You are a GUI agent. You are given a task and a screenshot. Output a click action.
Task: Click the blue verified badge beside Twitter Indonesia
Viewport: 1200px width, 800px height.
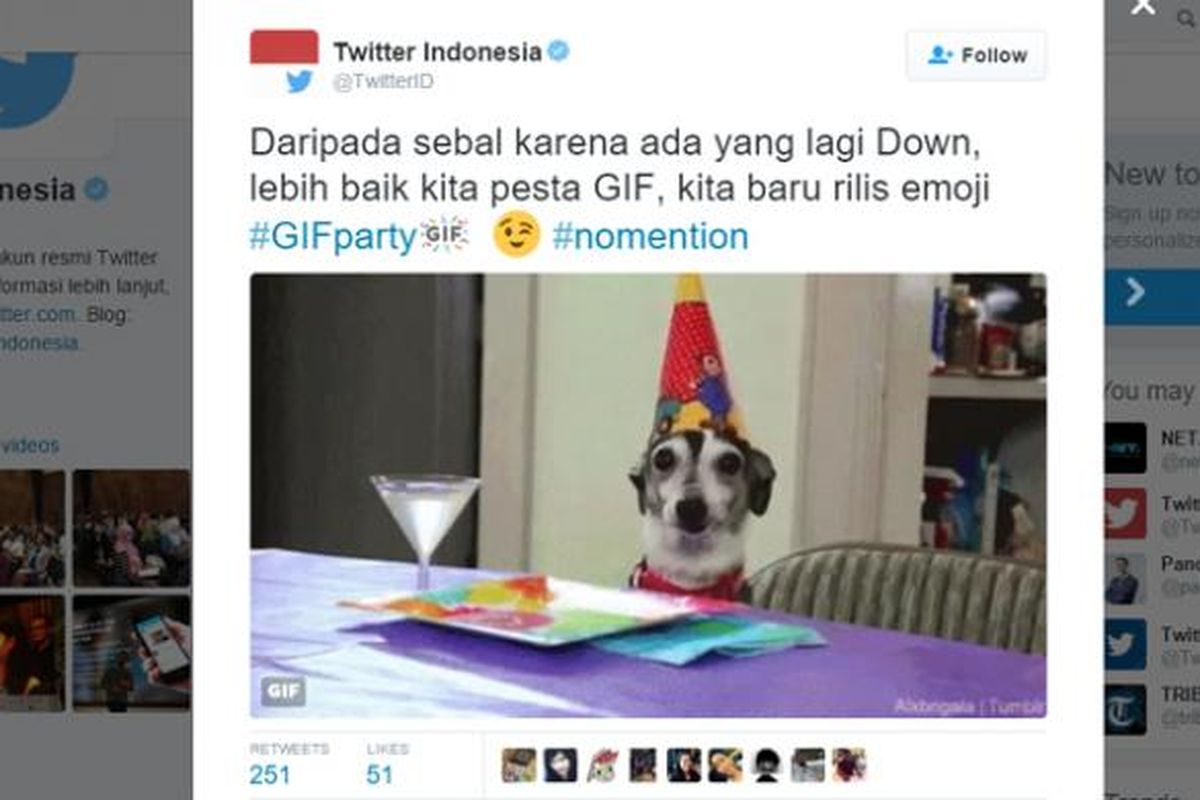coord(558,51)
